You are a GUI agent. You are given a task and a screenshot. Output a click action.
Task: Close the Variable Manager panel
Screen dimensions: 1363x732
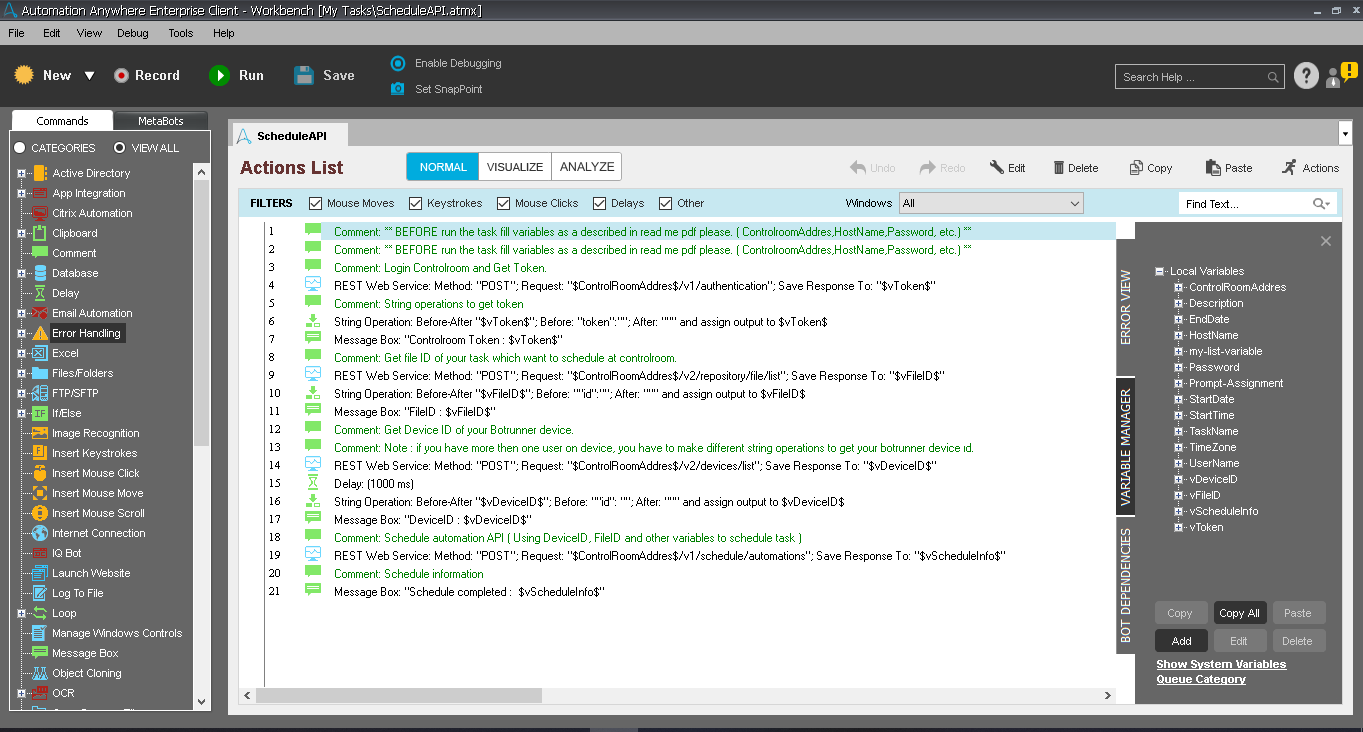pyautogui.click(x=1326, y=241)
